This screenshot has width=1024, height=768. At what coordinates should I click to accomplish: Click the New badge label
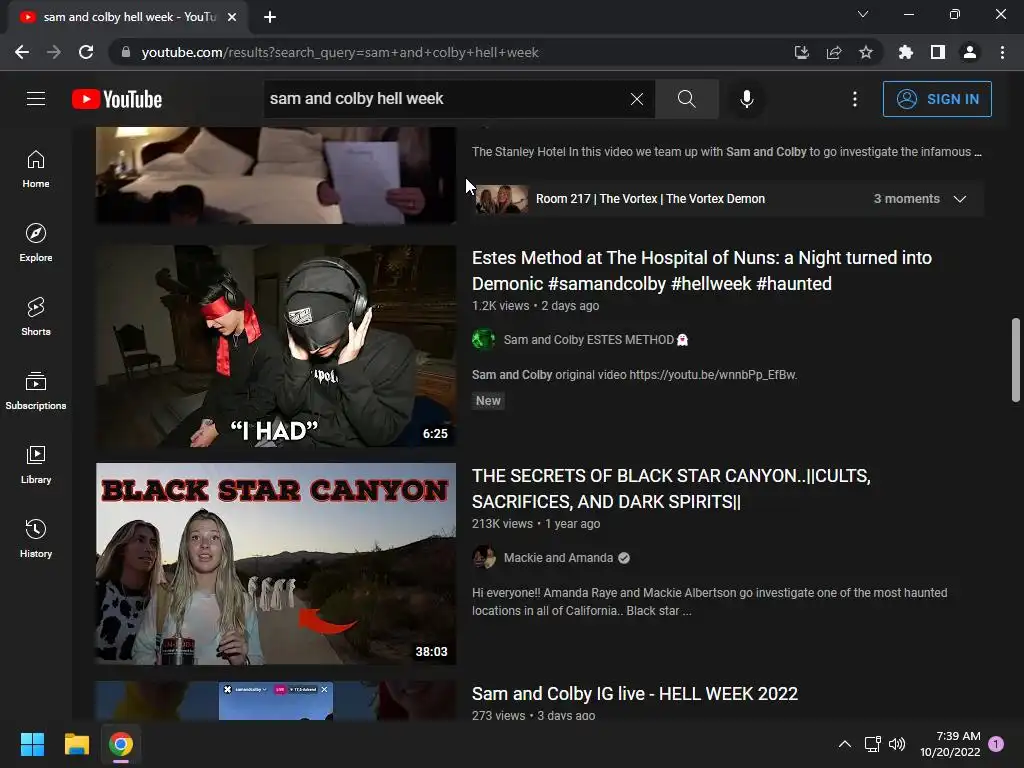488,401
